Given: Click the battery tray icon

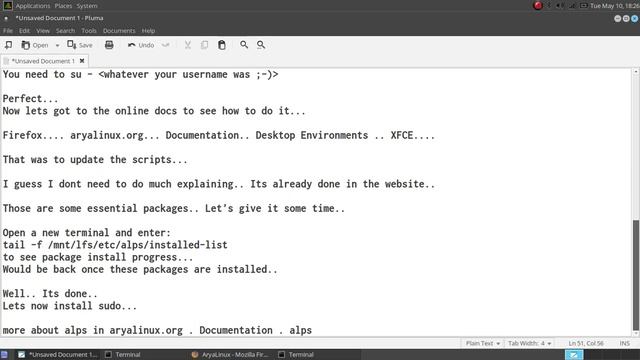Looking at the screenshot, I should coord(584,6).
